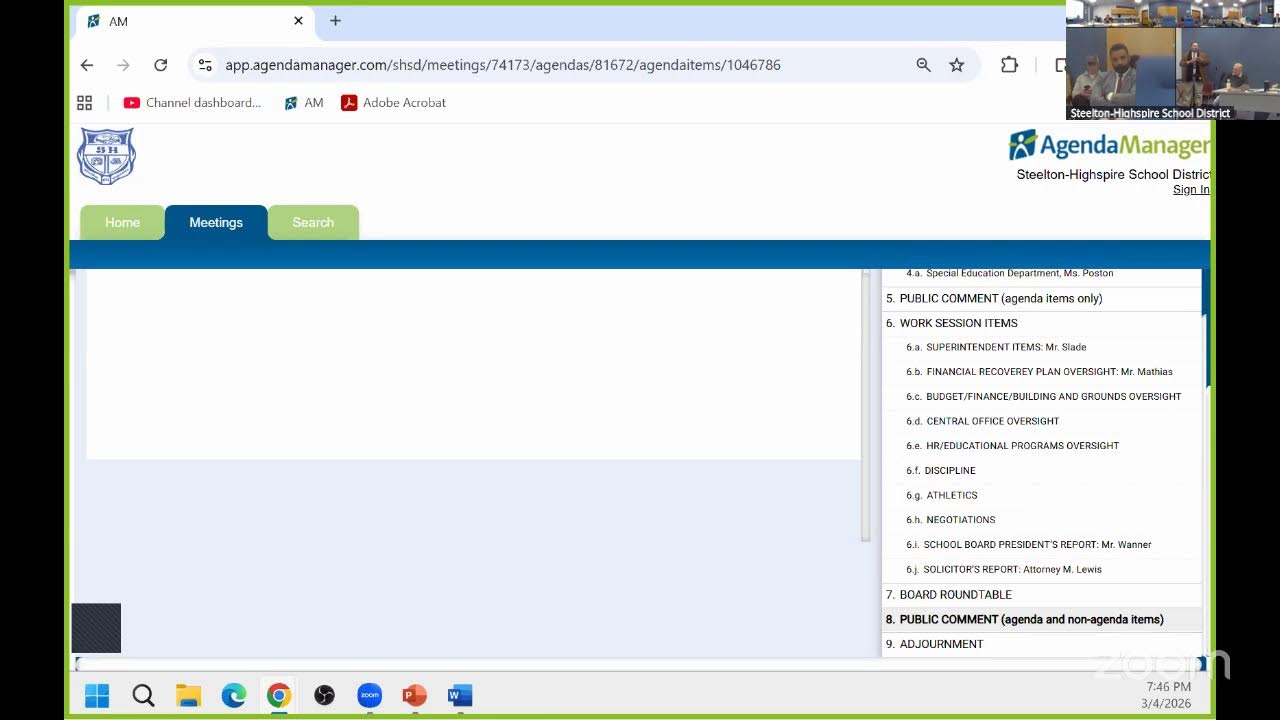Bookmark this page with the star icon

tap(957, 65)
